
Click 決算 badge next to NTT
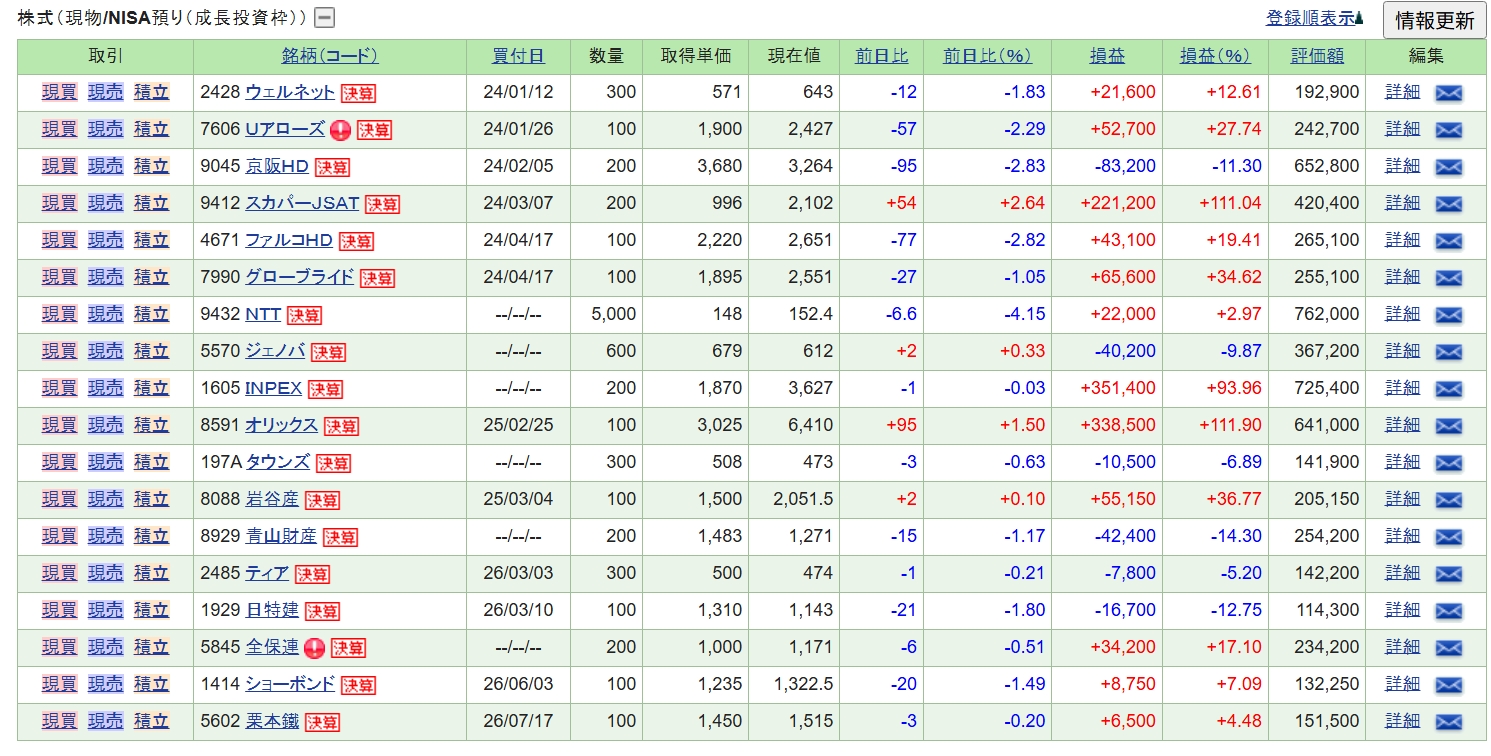point(304,315)
